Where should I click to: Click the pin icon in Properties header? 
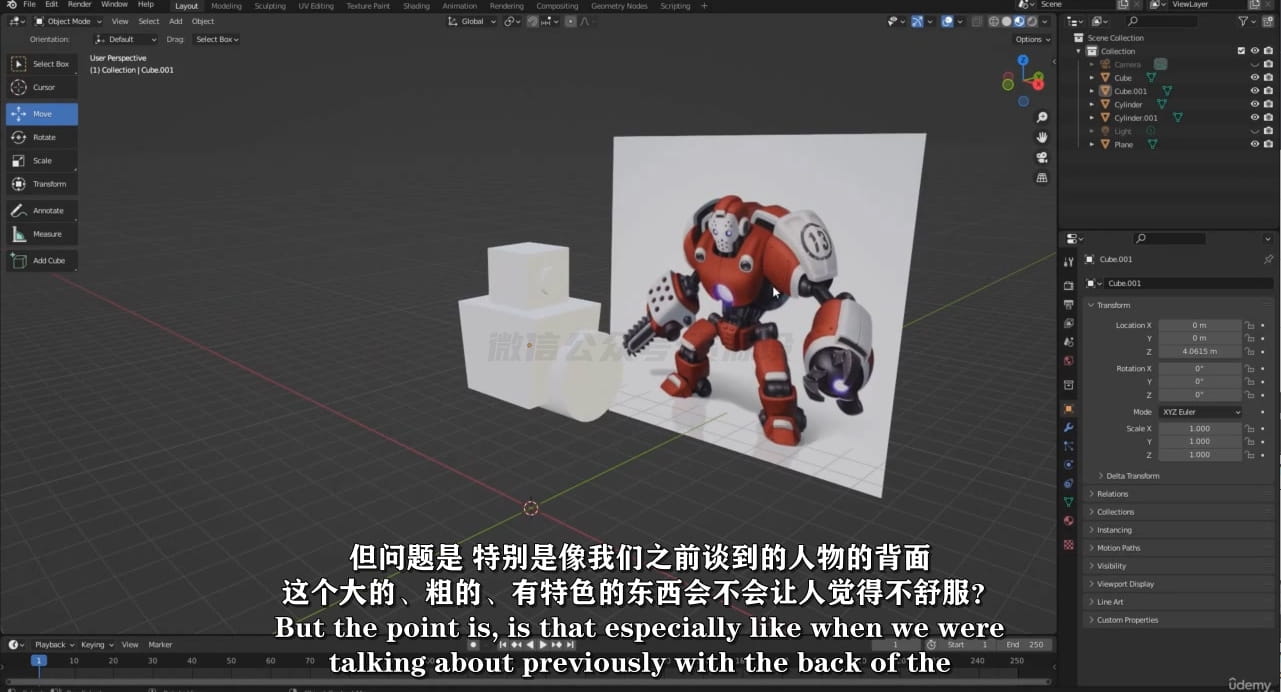point(1269,259)
